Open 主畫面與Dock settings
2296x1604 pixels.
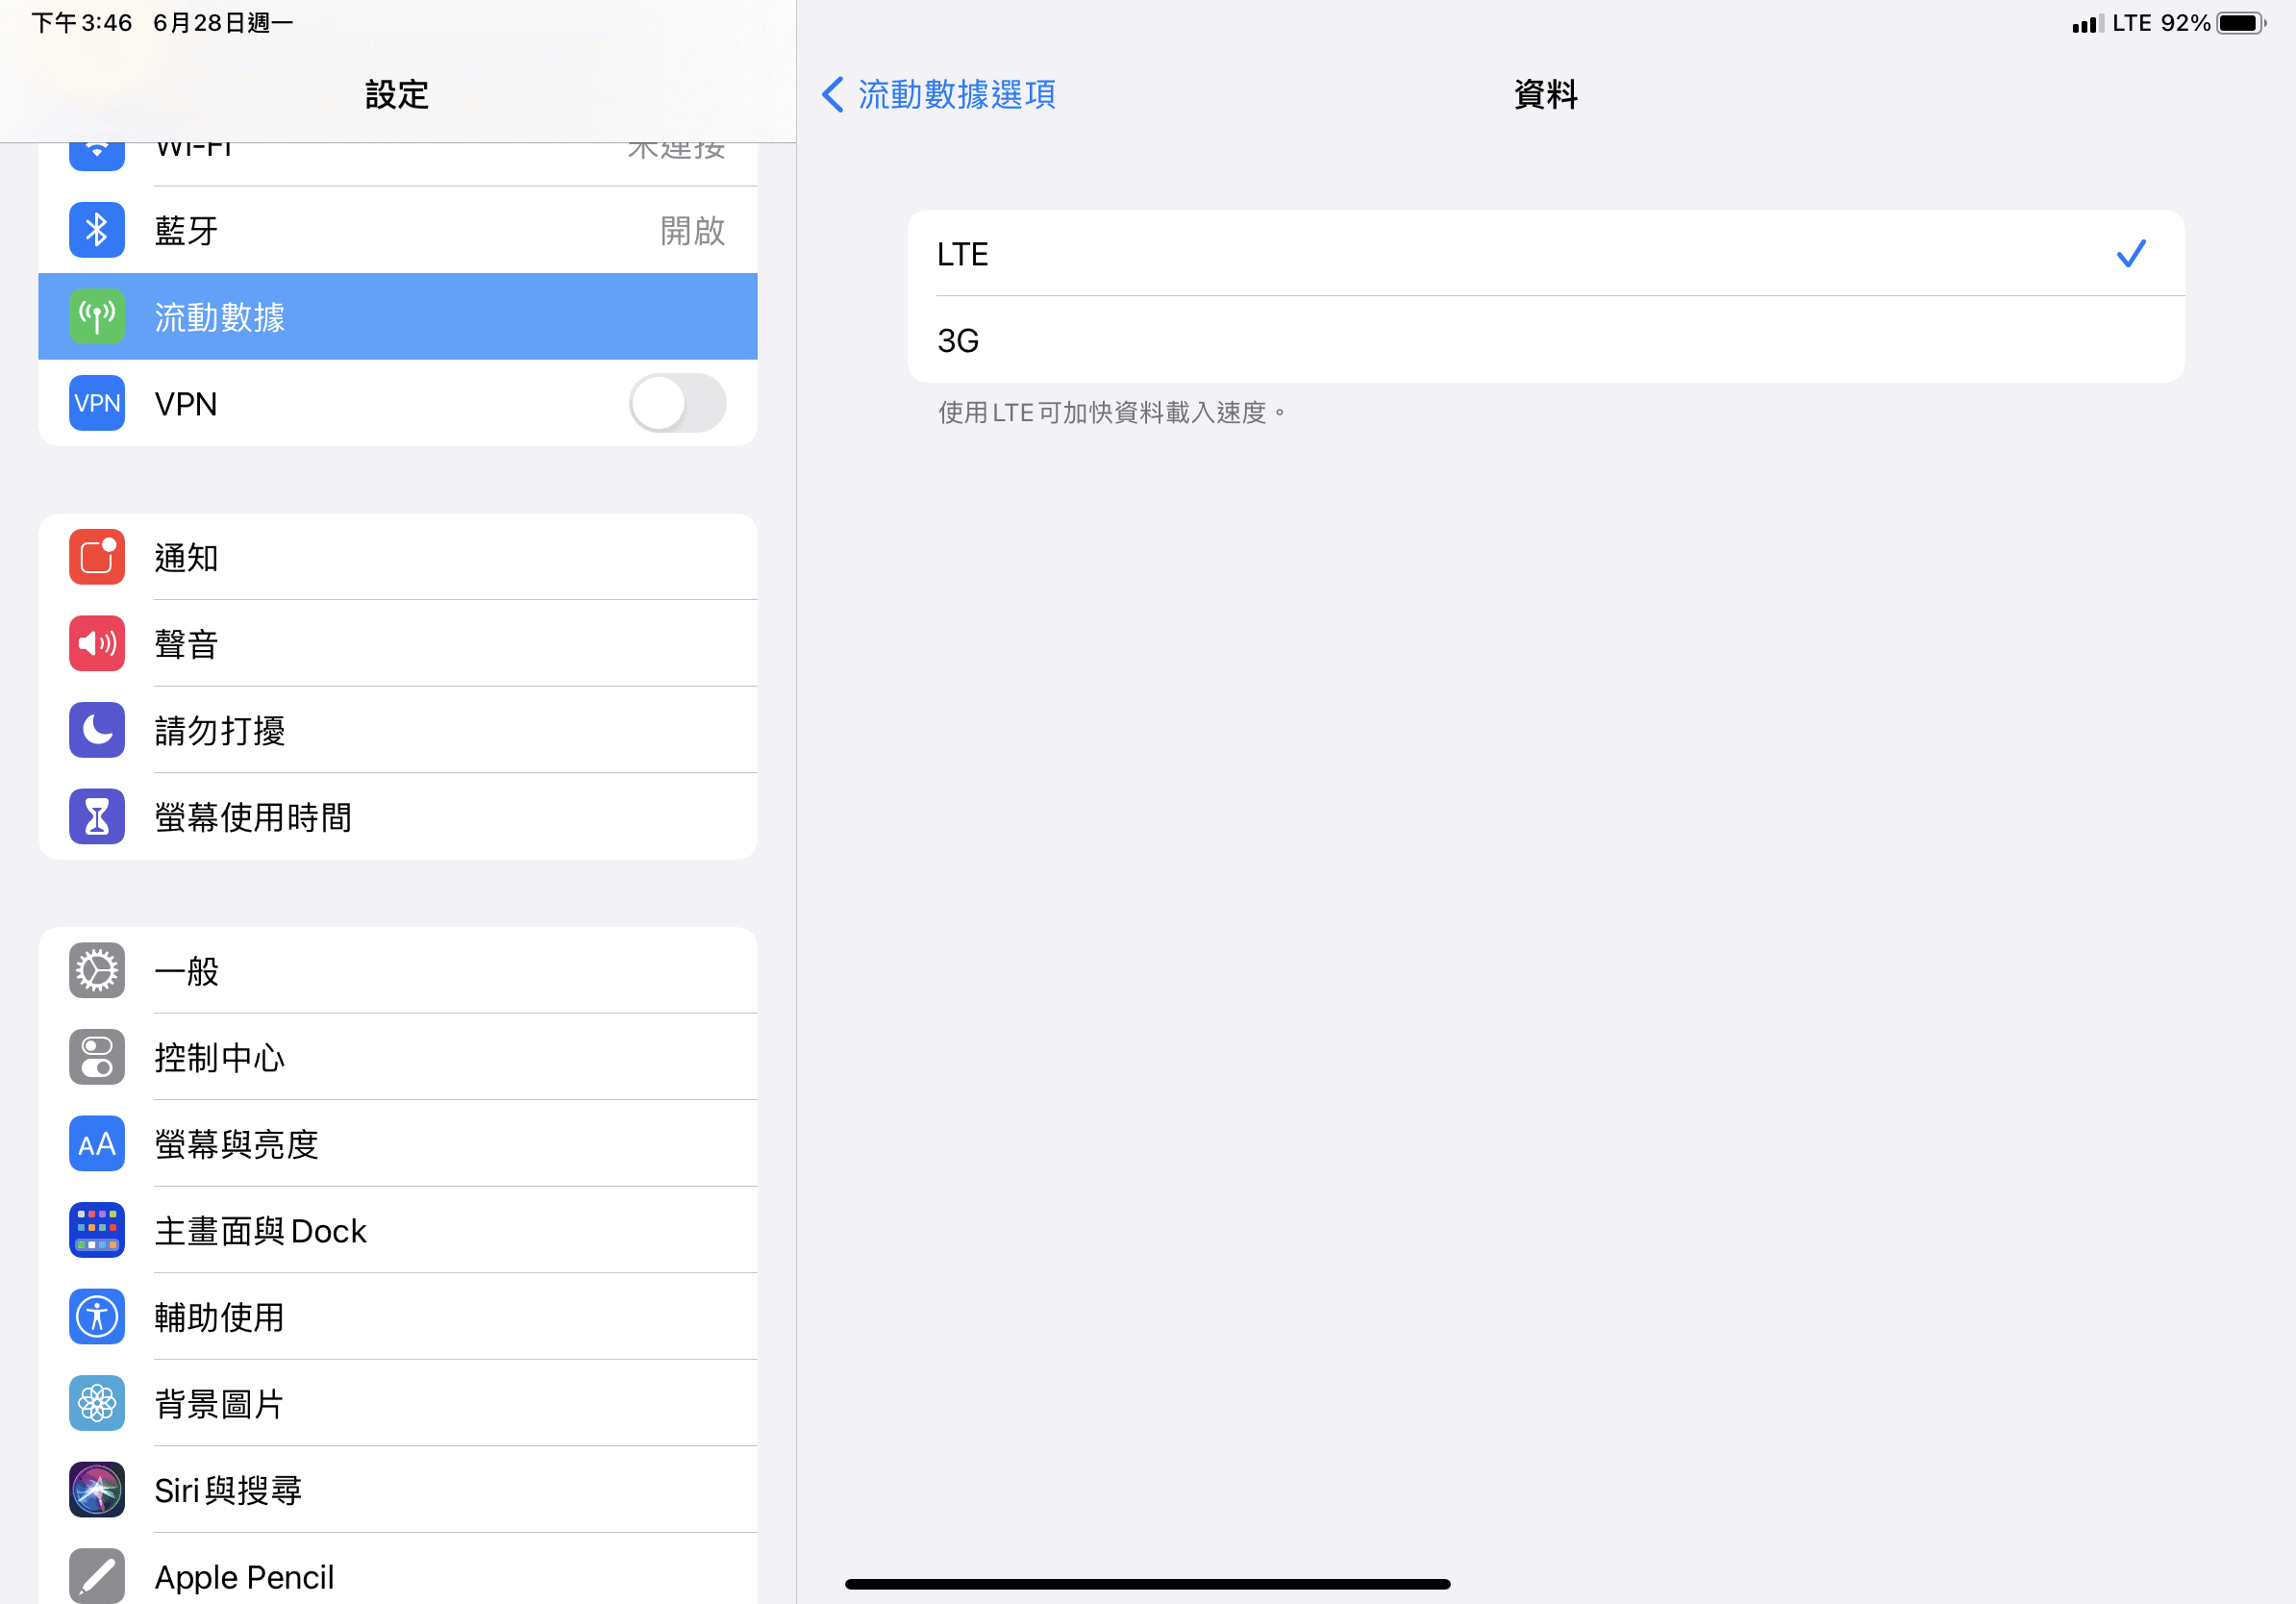coord(398,1230)
